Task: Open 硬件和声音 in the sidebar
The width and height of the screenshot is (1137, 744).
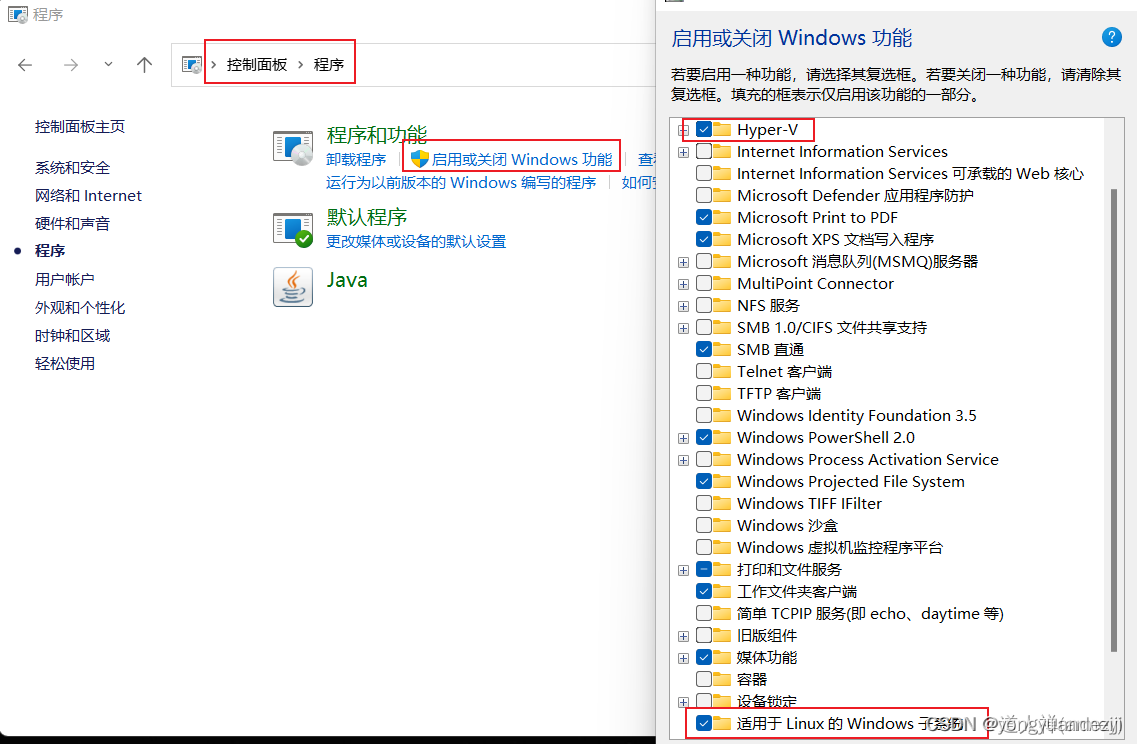Action: click(x=73, y=223)
